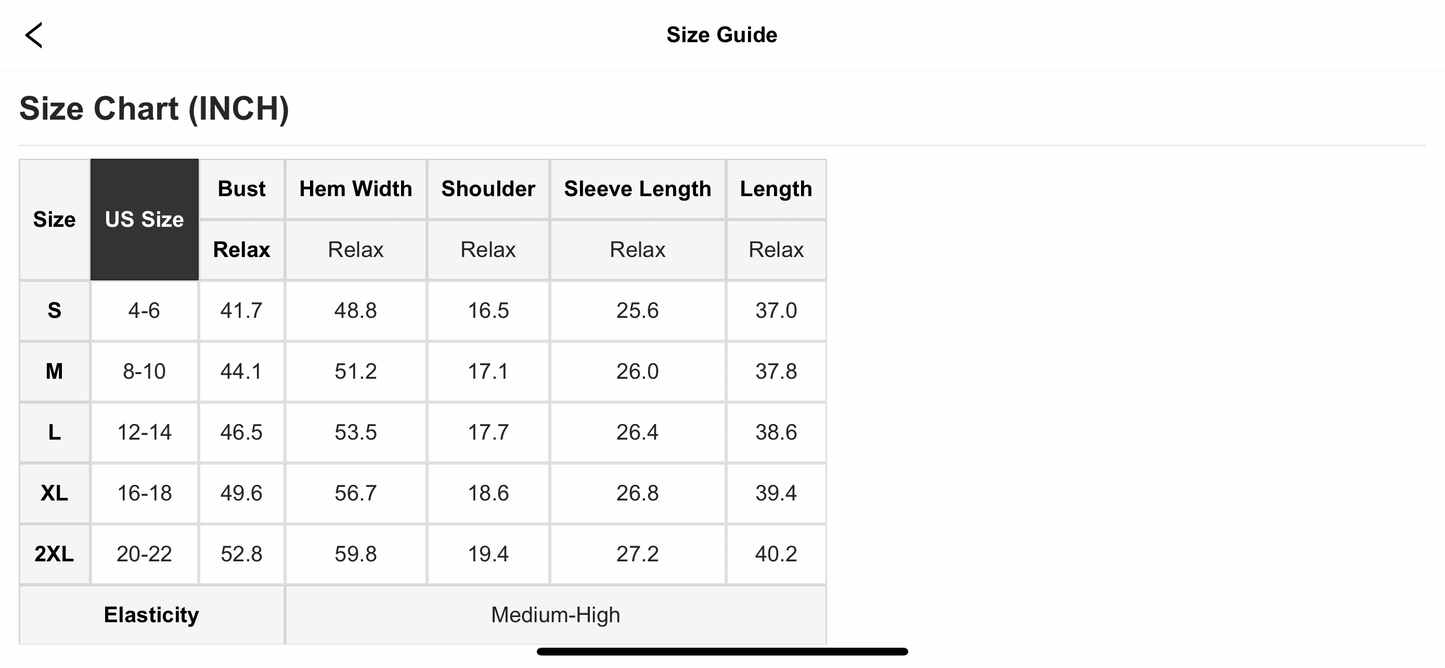Viewport: 1445px width, 668px height.
Task: Select the 20-22 US size cell
Action: (144, 554)
